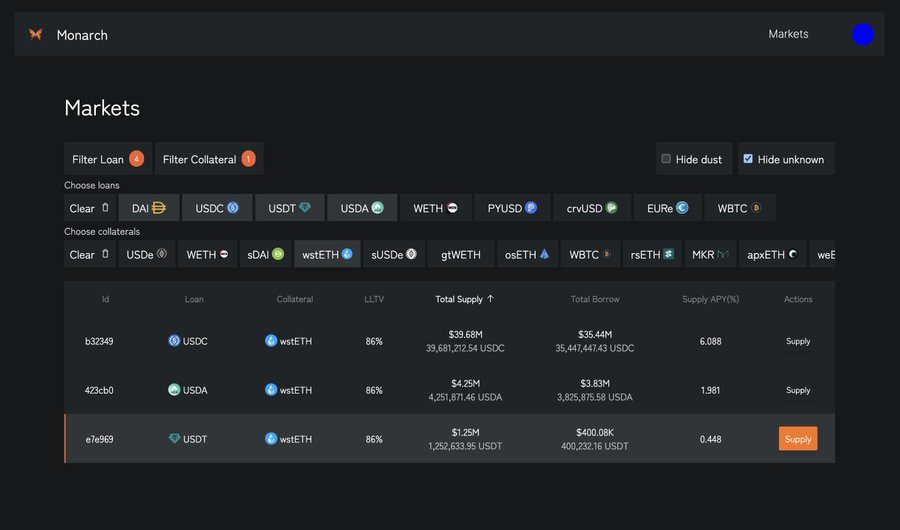The image size is (900, 530).
Task: Toggle the WETH loan filter chip
Action: tap(436, 208)
